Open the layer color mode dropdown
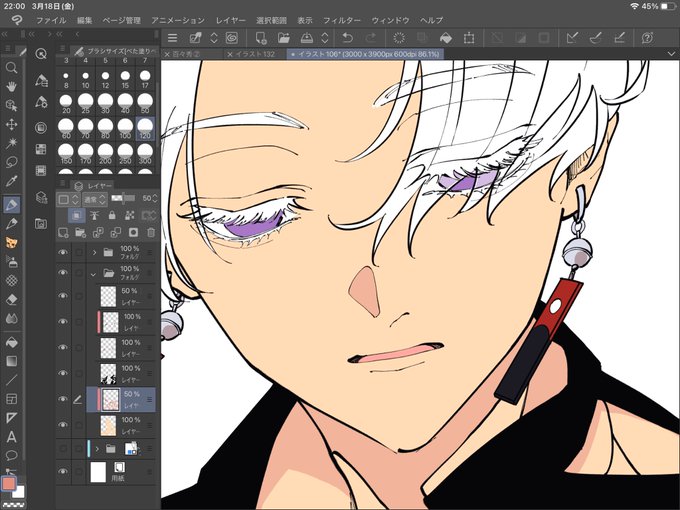Viewport: 680px width, 510px height. tap(69, 199)
